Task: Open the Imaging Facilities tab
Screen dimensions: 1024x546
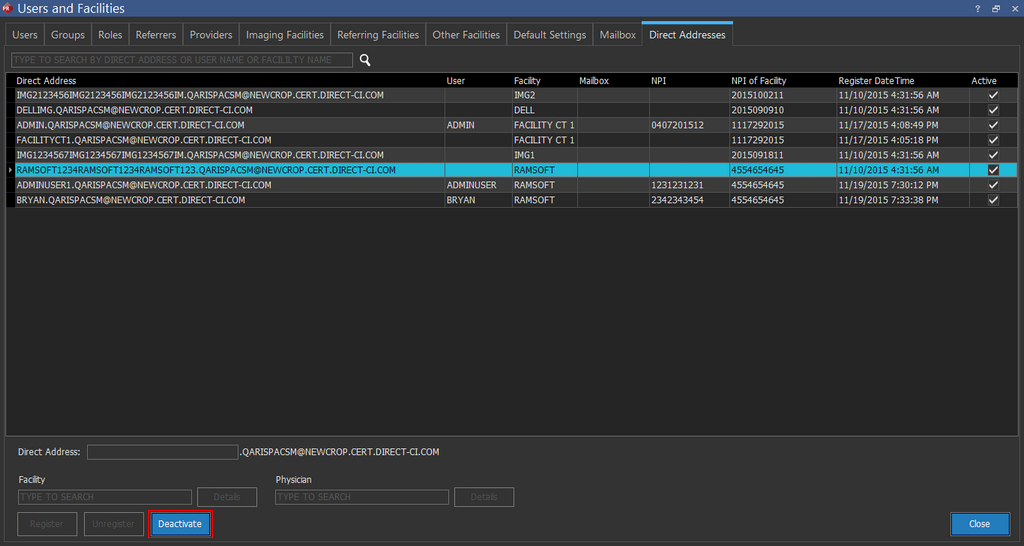Action: pos(285,35)
